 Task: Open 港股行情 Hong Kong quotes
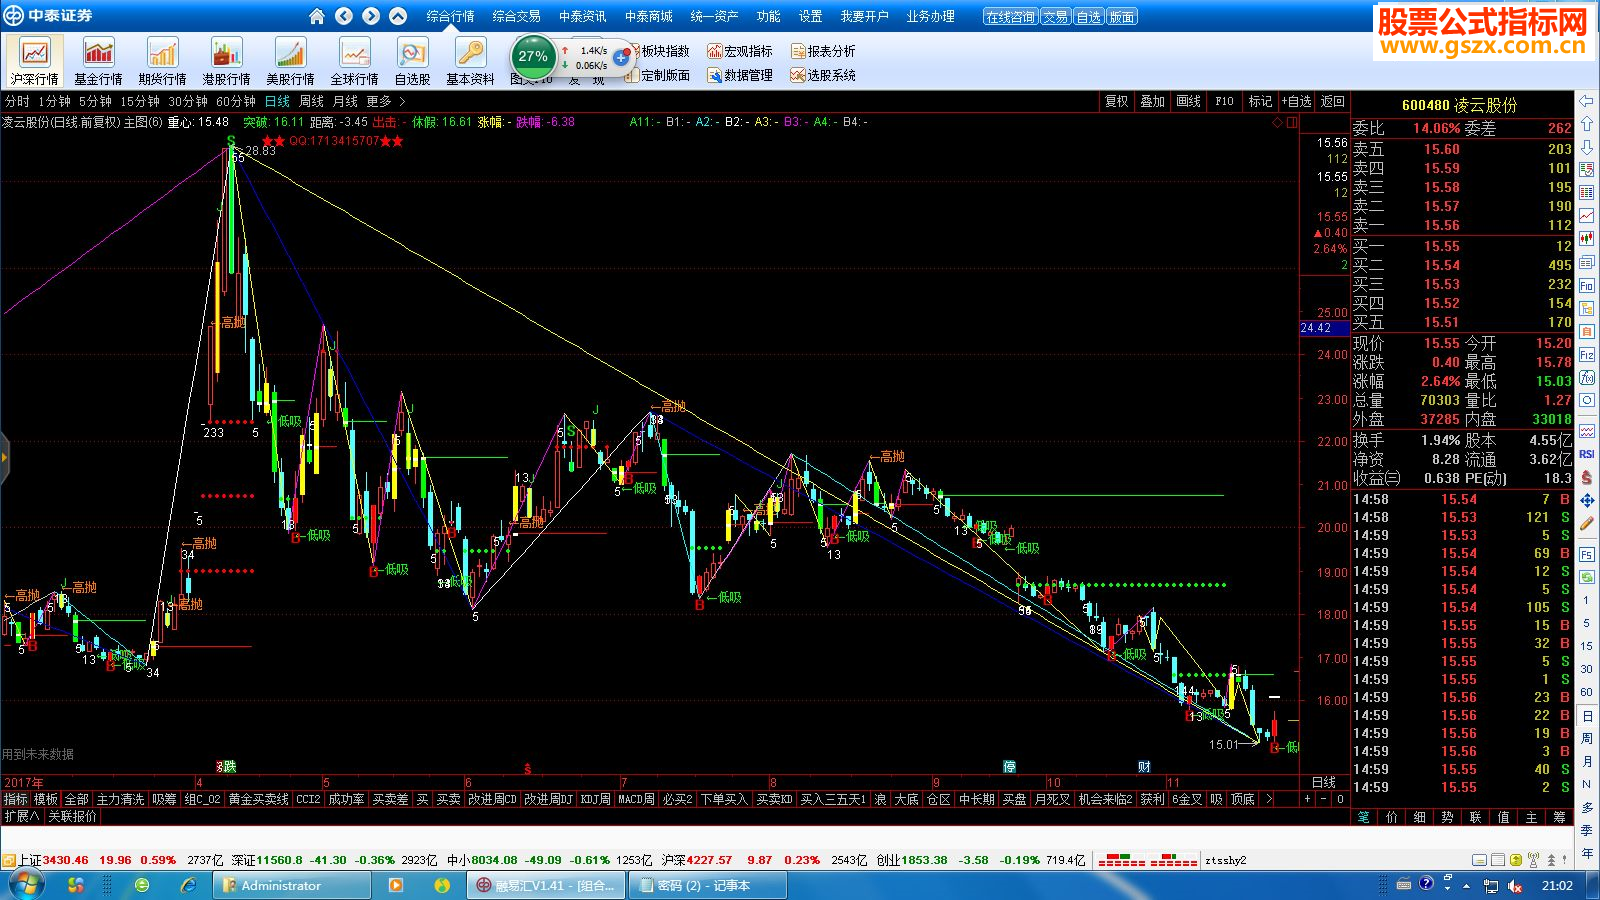(x=226, y=61)
